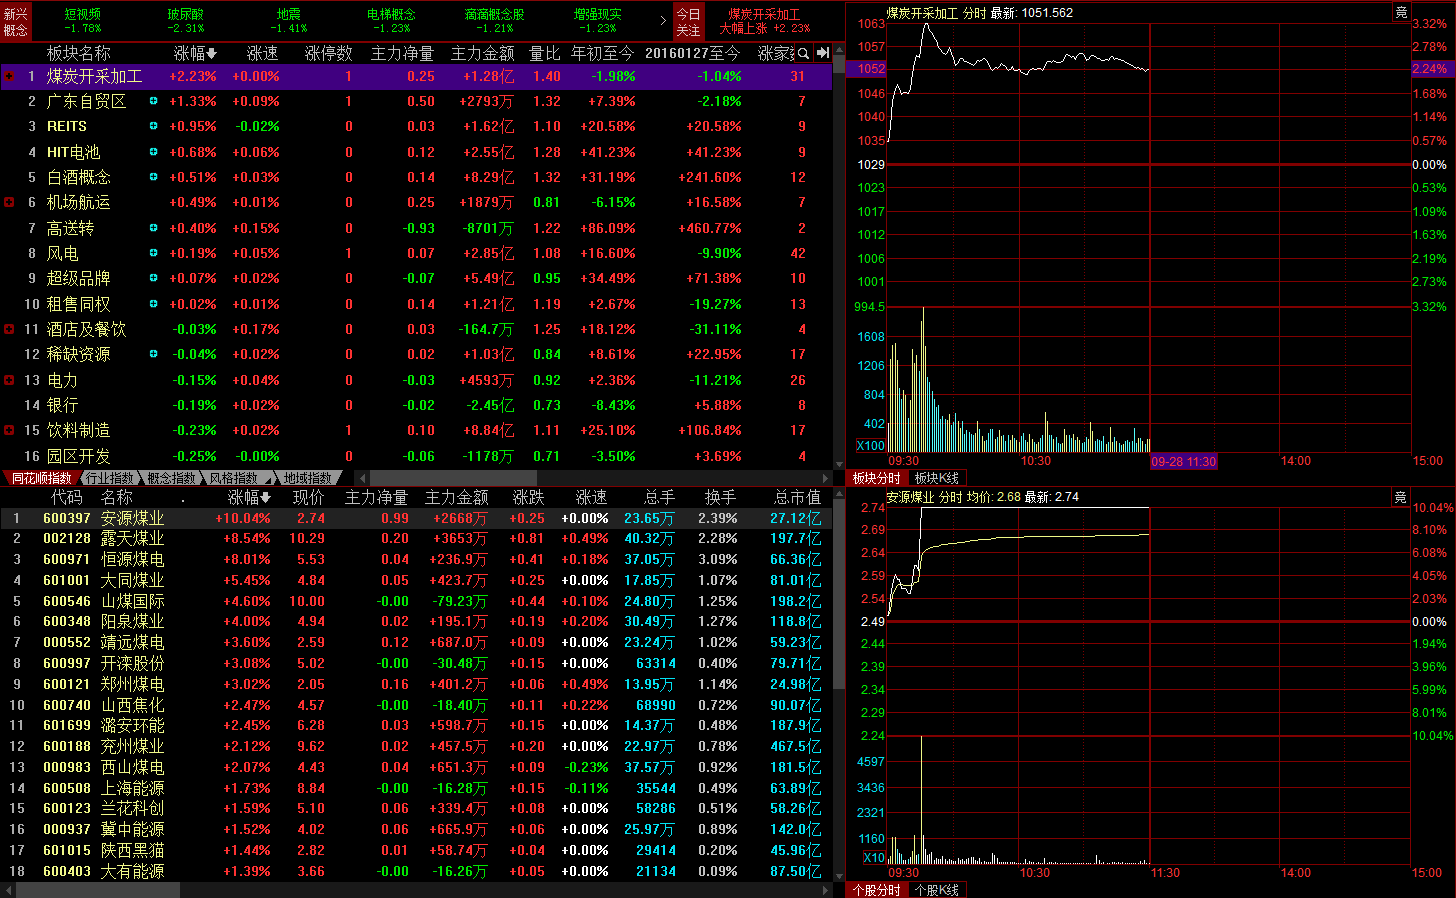Click the 新兴概念 label in top ticker
The width and height of the screenshot is (1456, 898).
point(16,21)
